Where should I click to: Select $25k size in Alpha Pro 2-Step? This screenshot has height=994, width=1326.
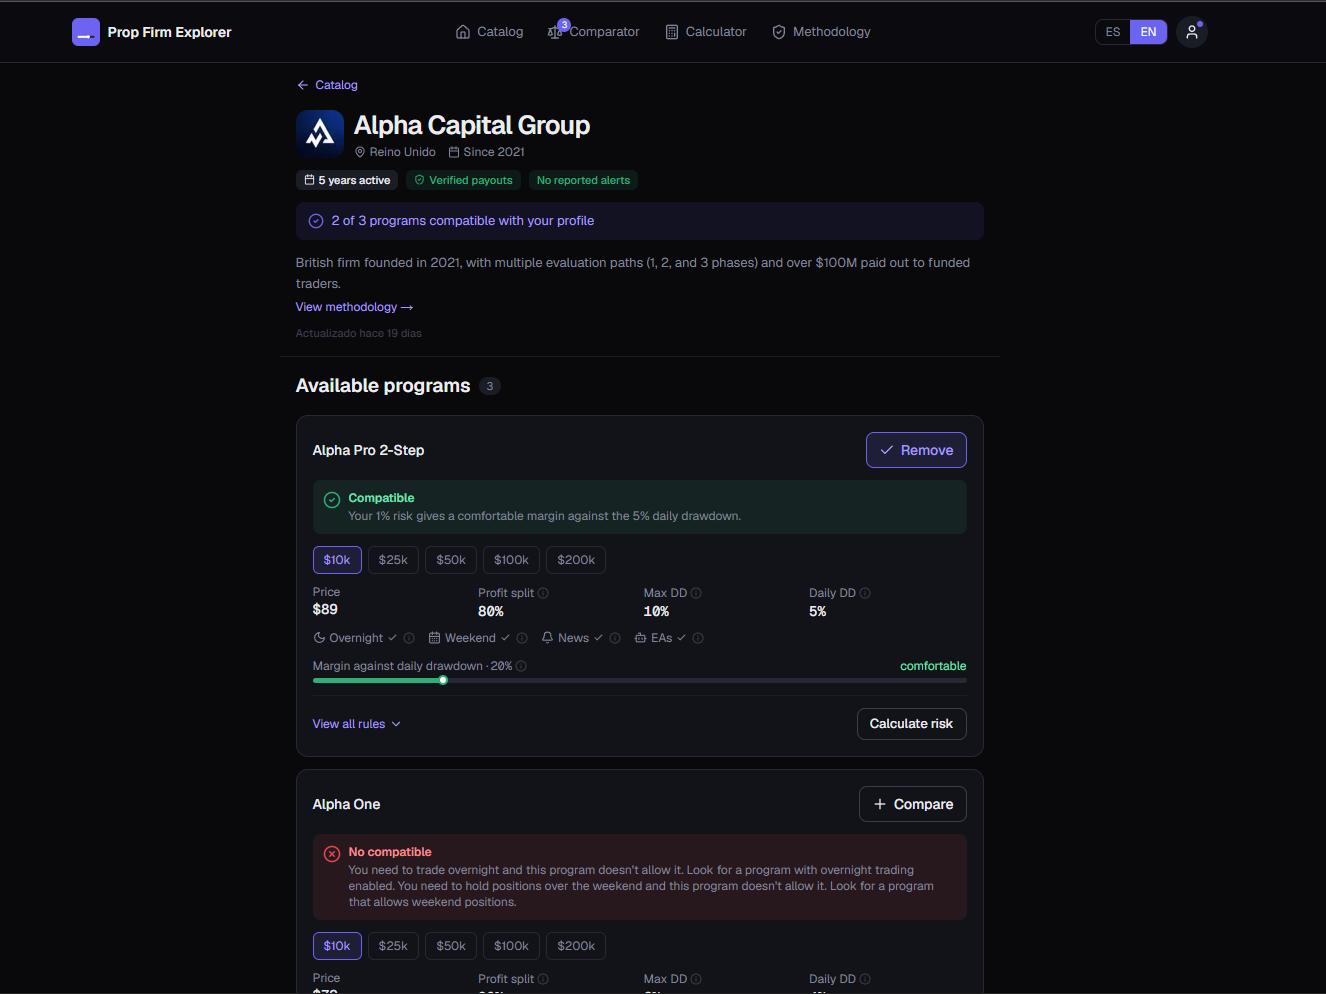pos(393,560)
